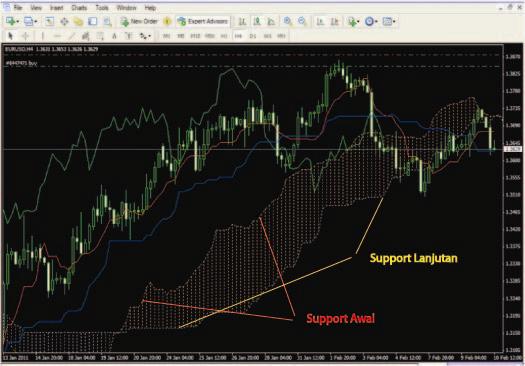
Task: Select the Equidistant Channel tool
Action: [x=86, y=36]
